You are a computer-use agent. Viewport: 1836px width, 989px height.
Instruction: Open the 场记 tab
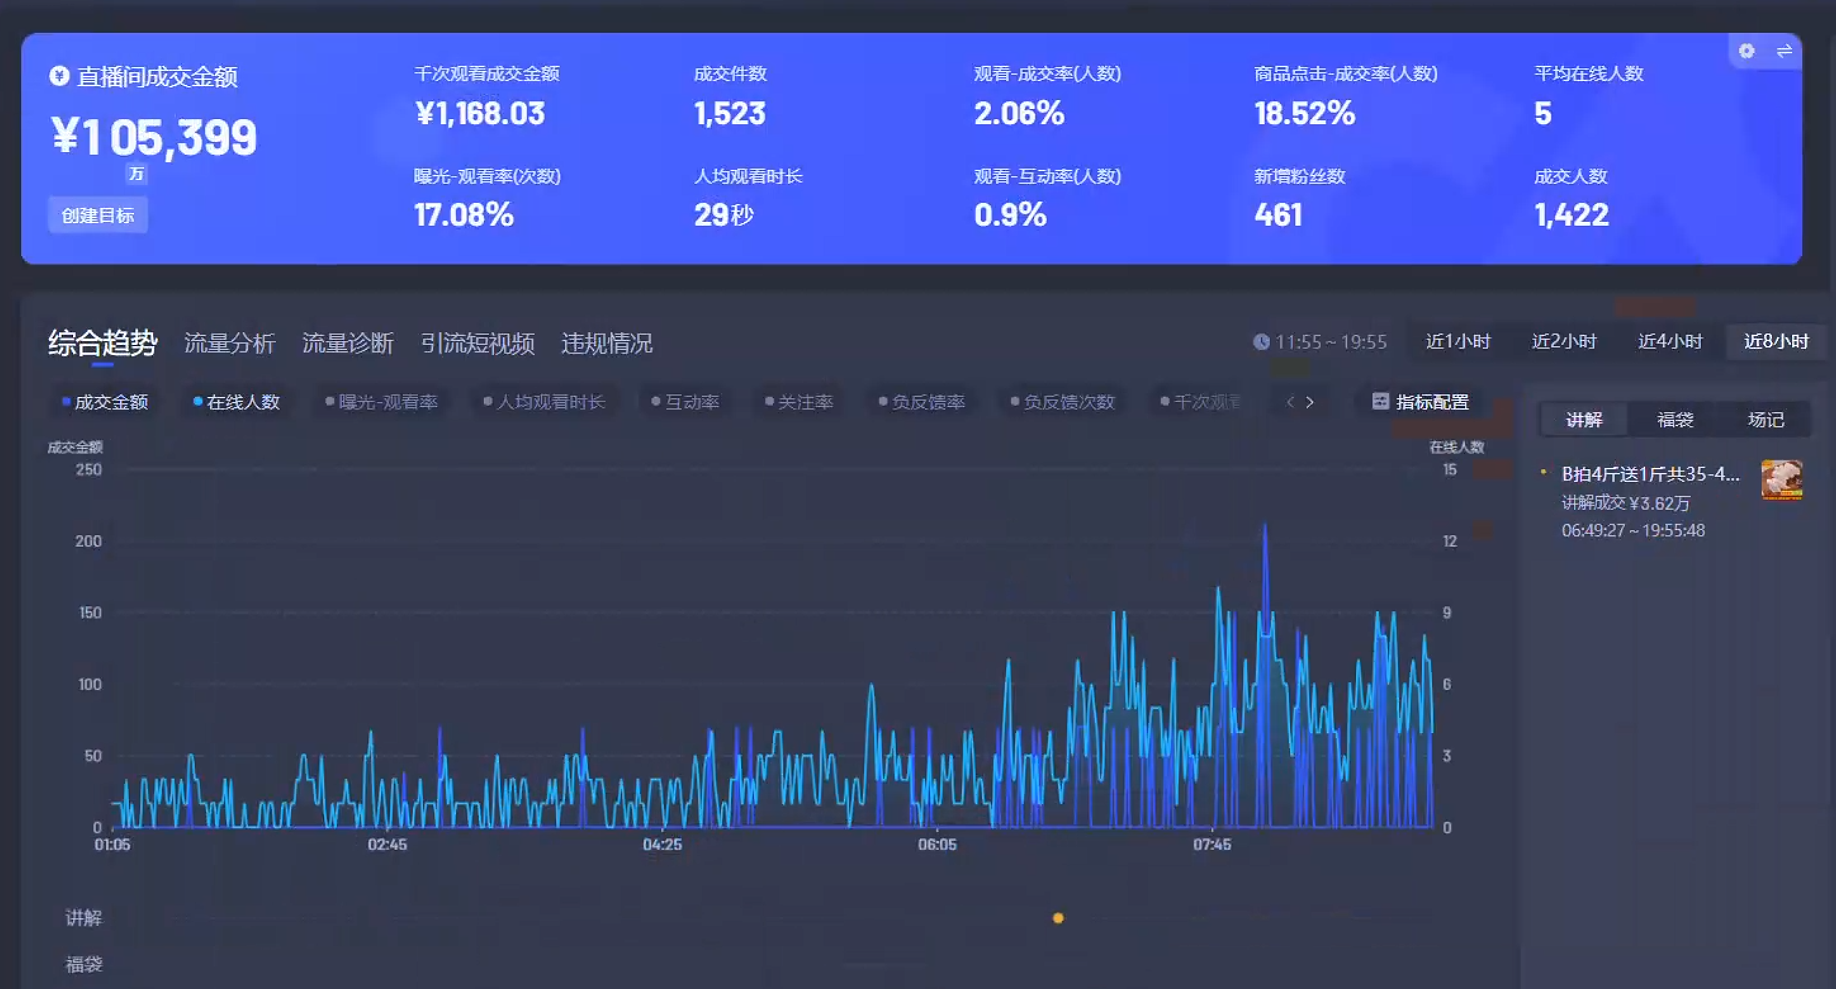[1764, 419]
